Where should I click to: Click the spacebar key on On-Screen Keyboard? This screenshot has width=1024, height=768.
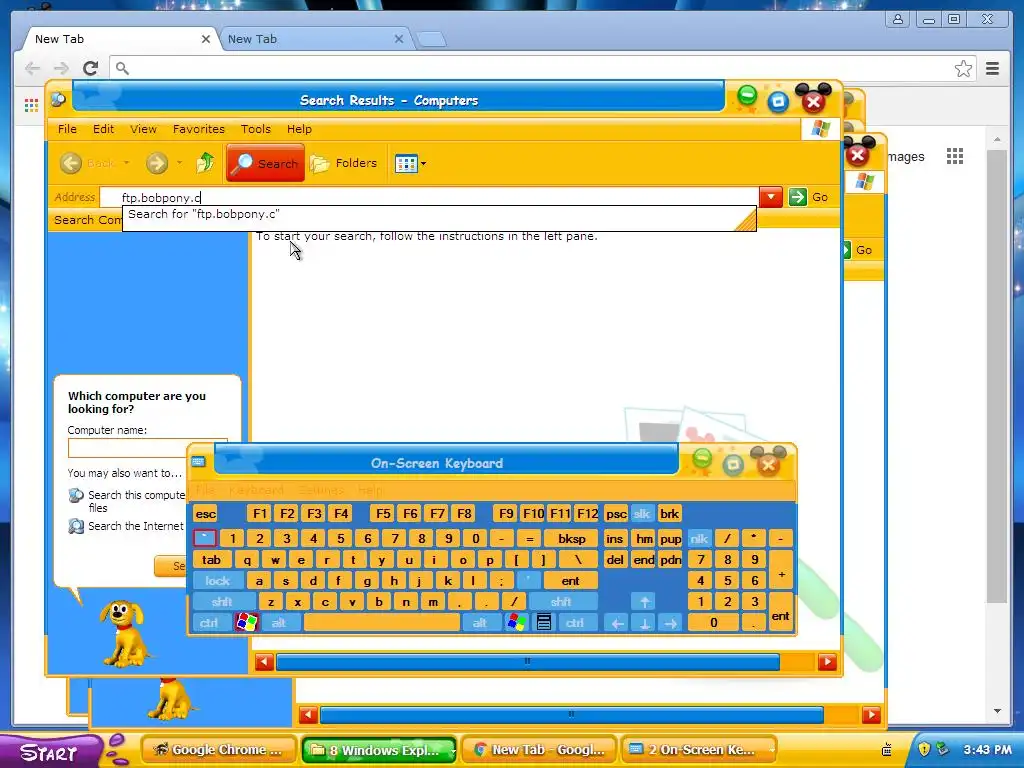point(382,622)
